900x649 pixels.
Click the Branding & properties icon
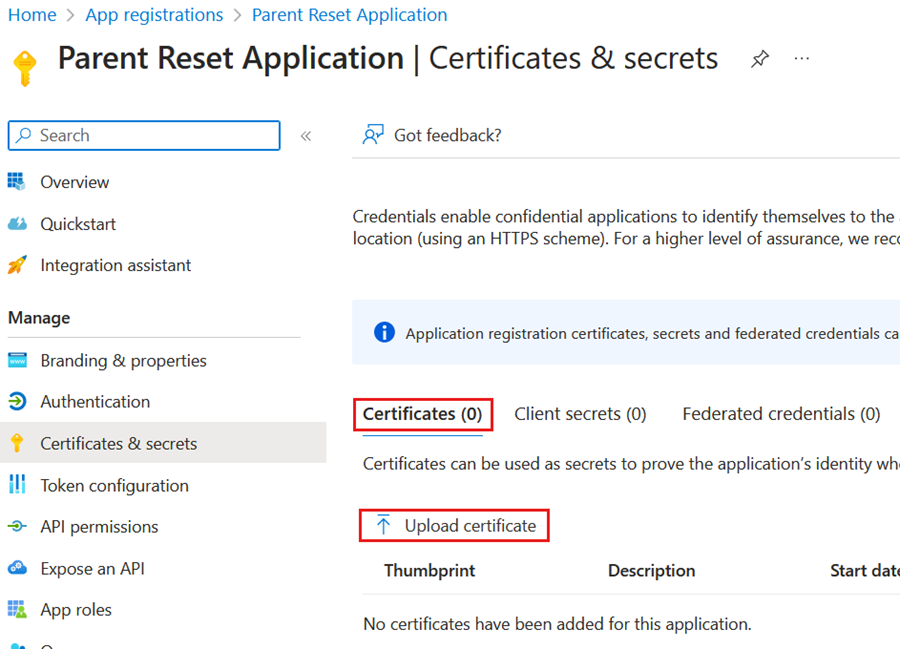(x=17, y=360)
